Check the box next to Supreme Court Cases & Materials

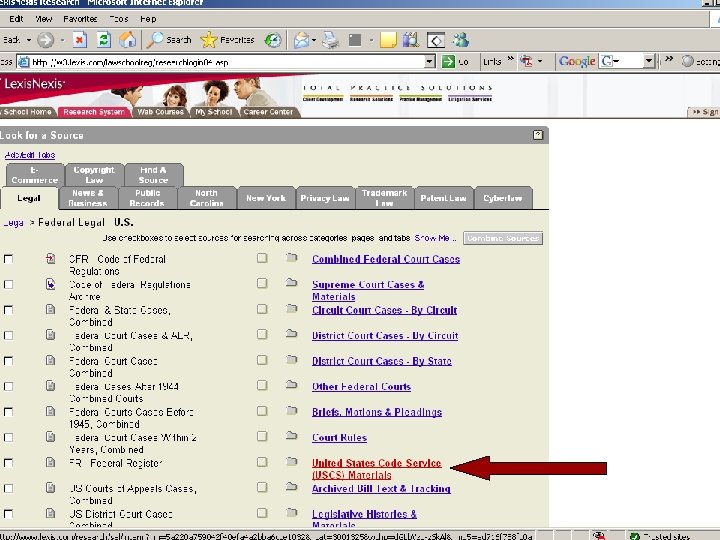click(262, 283)
